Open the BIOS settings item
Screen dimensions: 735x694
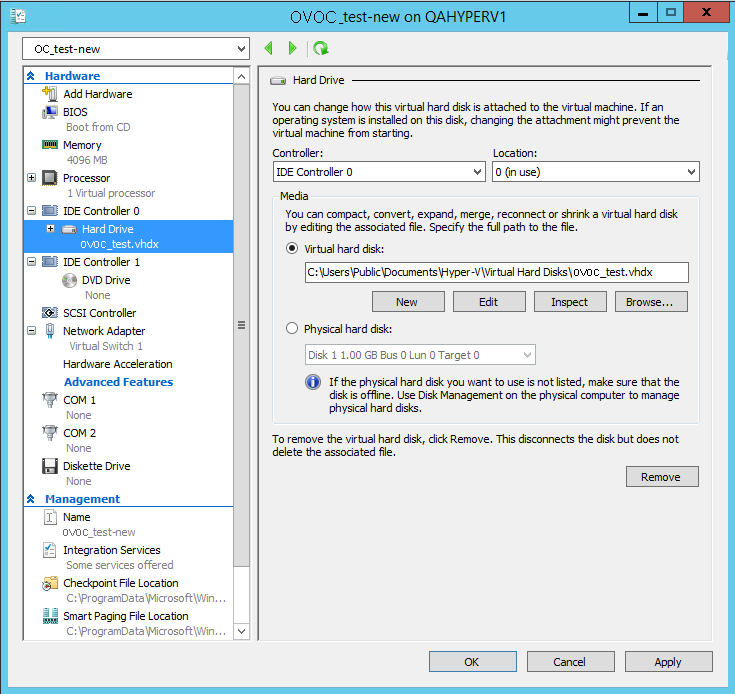pos(75,112)
